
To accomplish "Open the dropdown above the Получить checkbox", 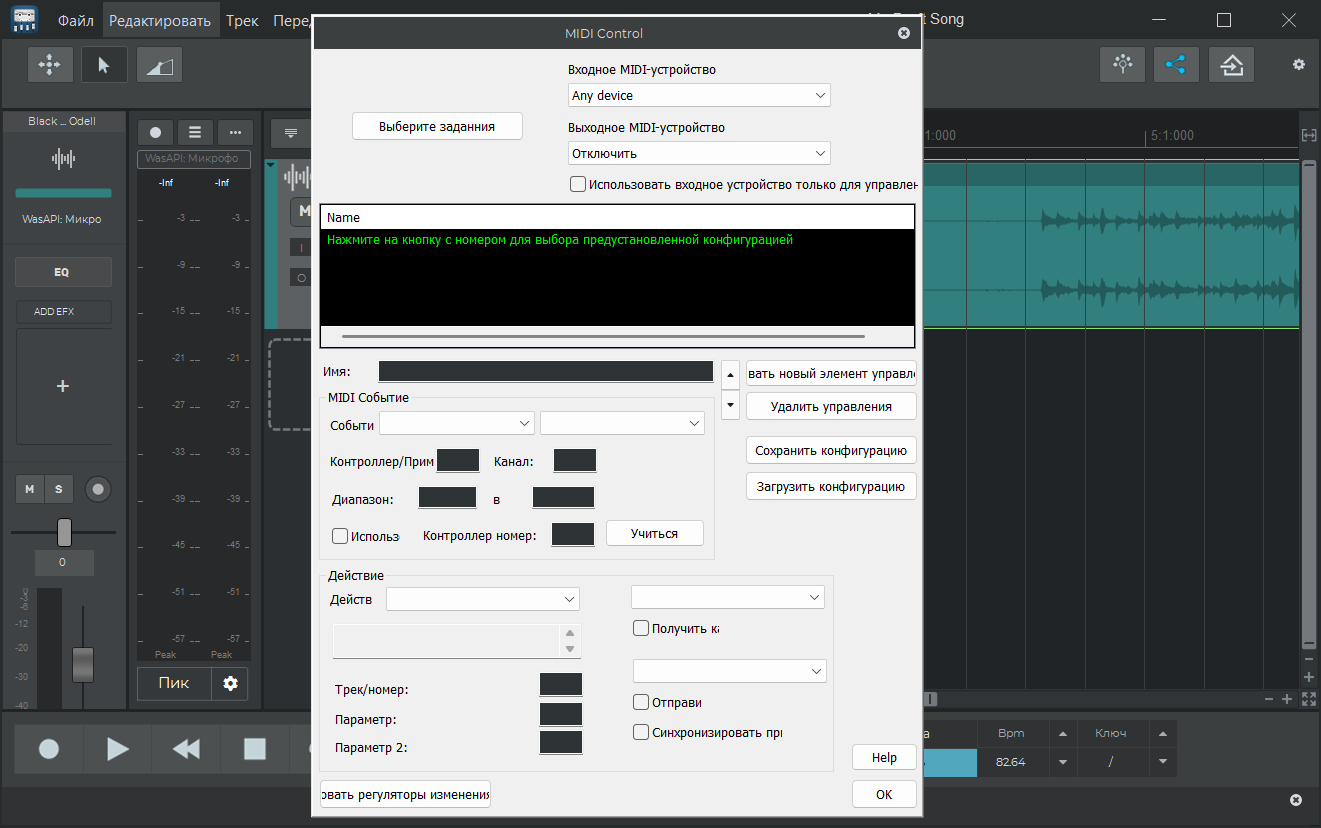I will point(728,597).
